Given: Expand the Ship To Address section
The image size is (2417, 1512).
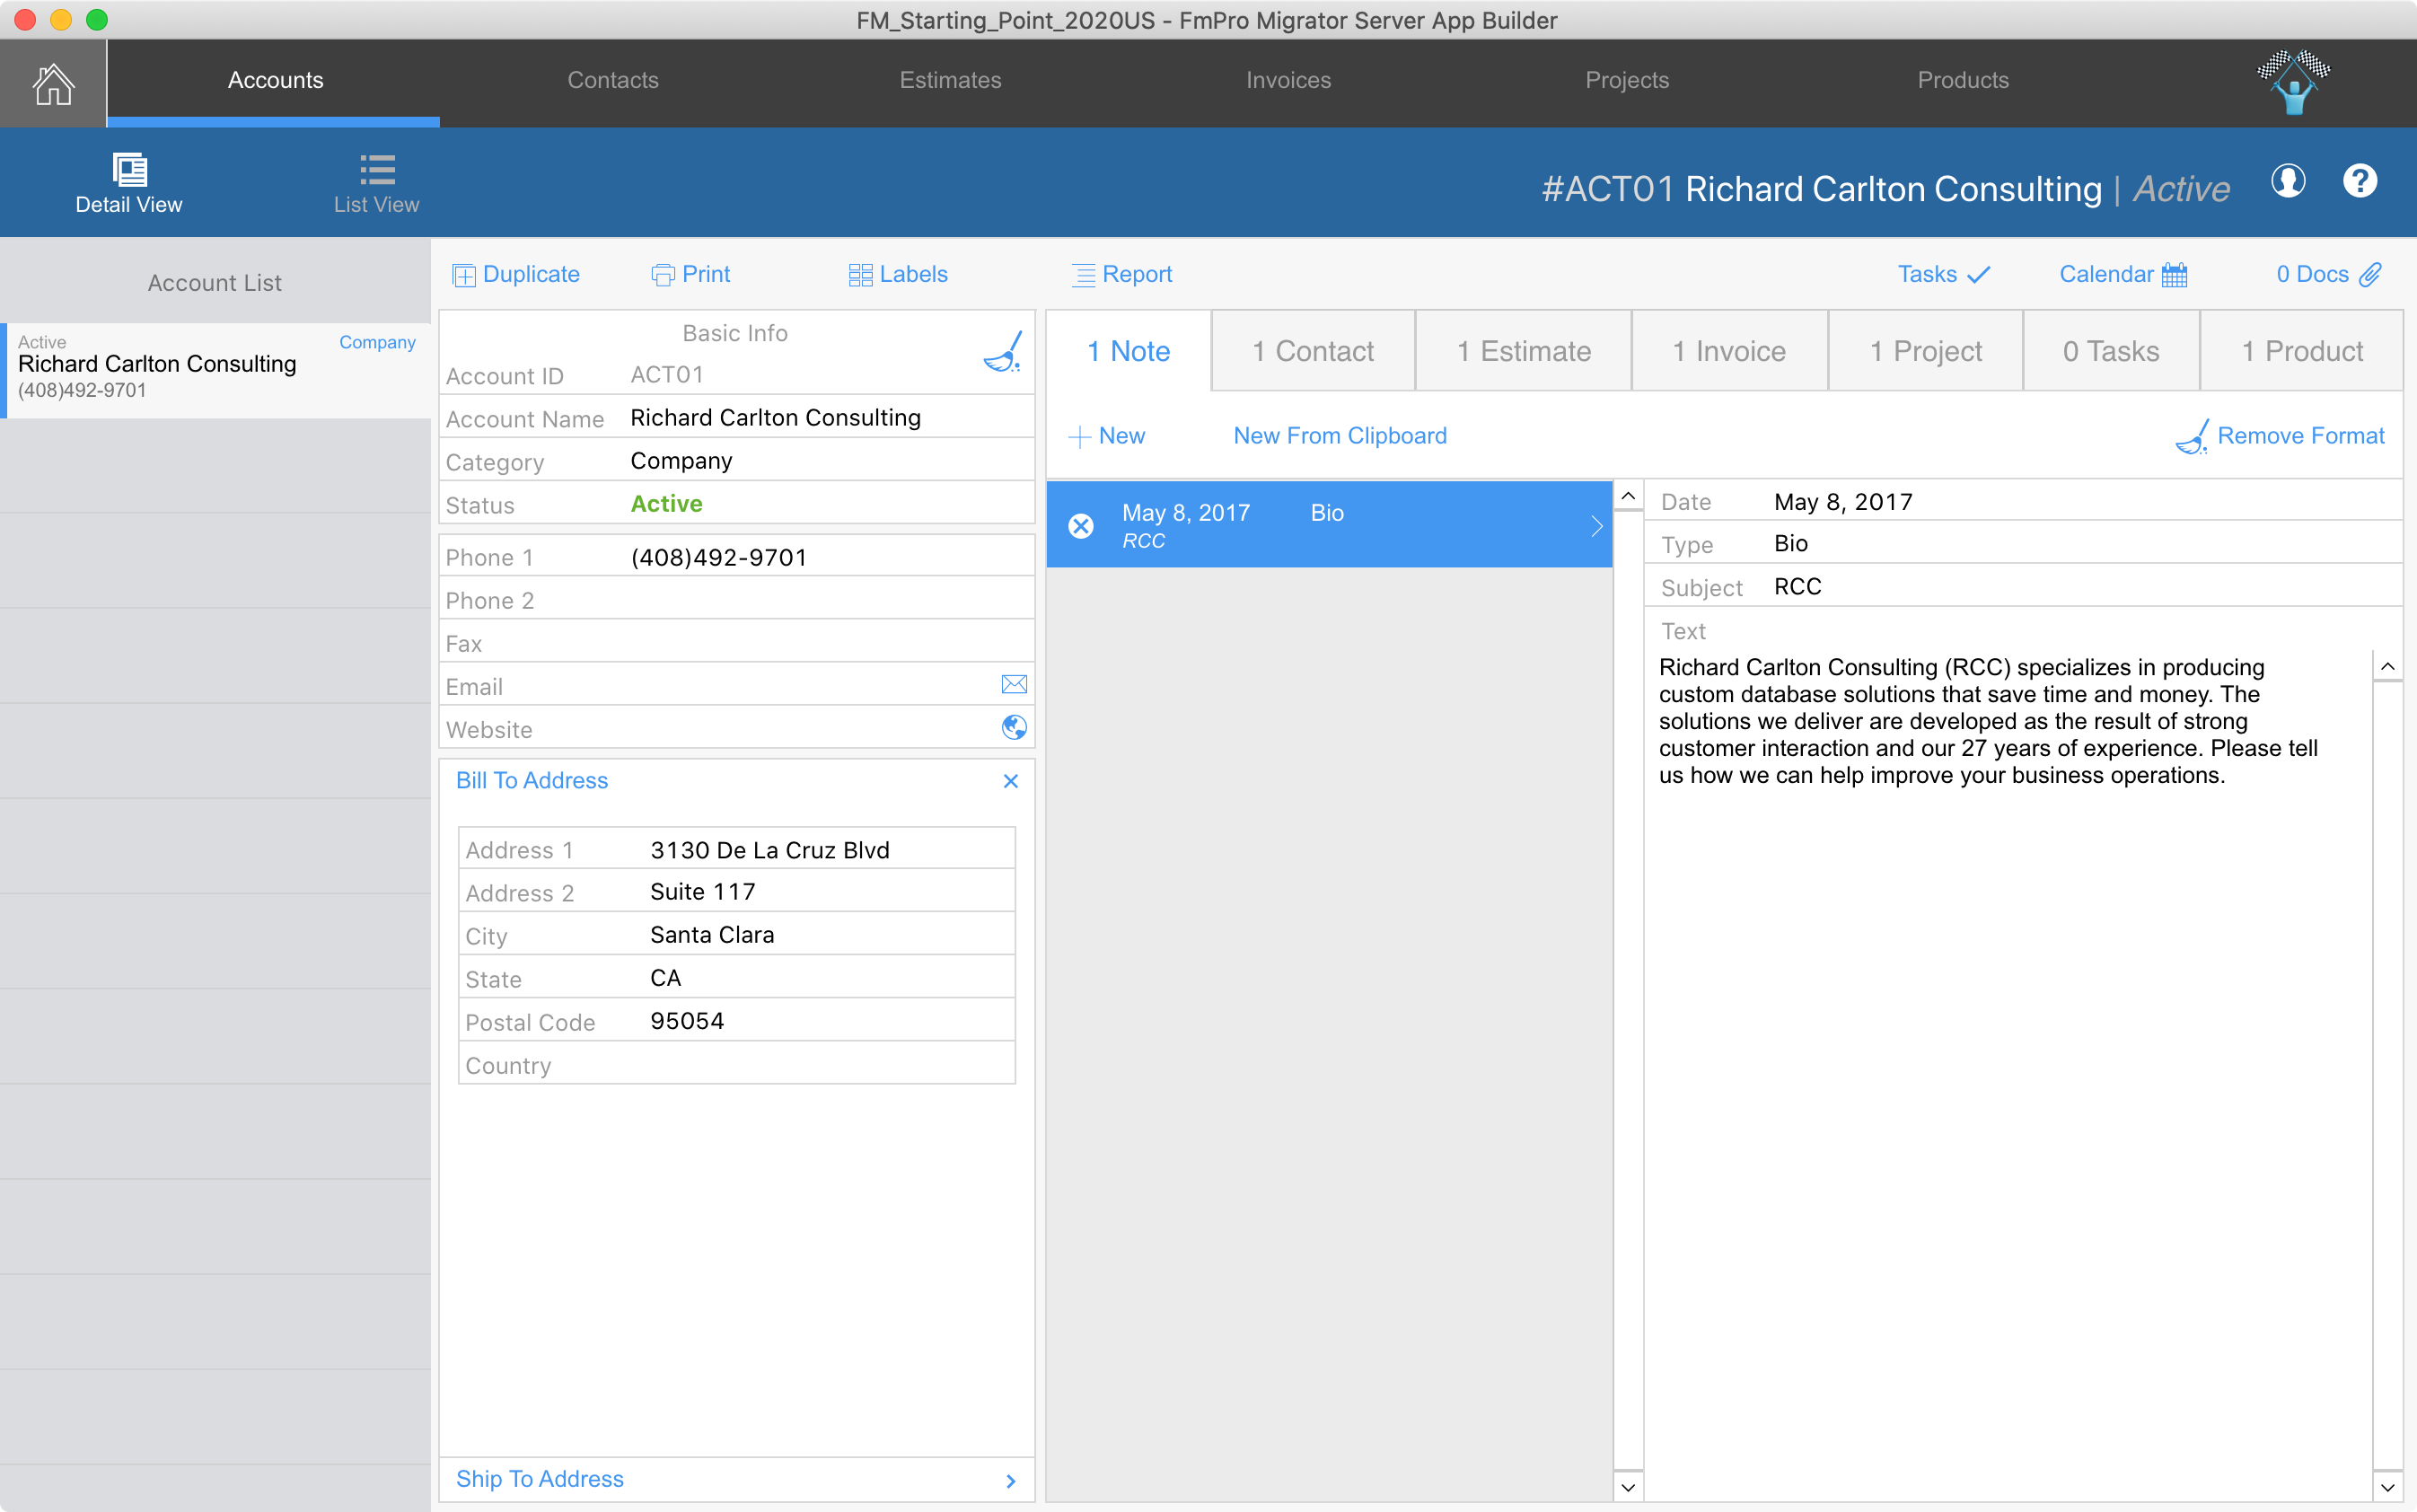Looking at the screenshot, I should click(1010, 1481).
